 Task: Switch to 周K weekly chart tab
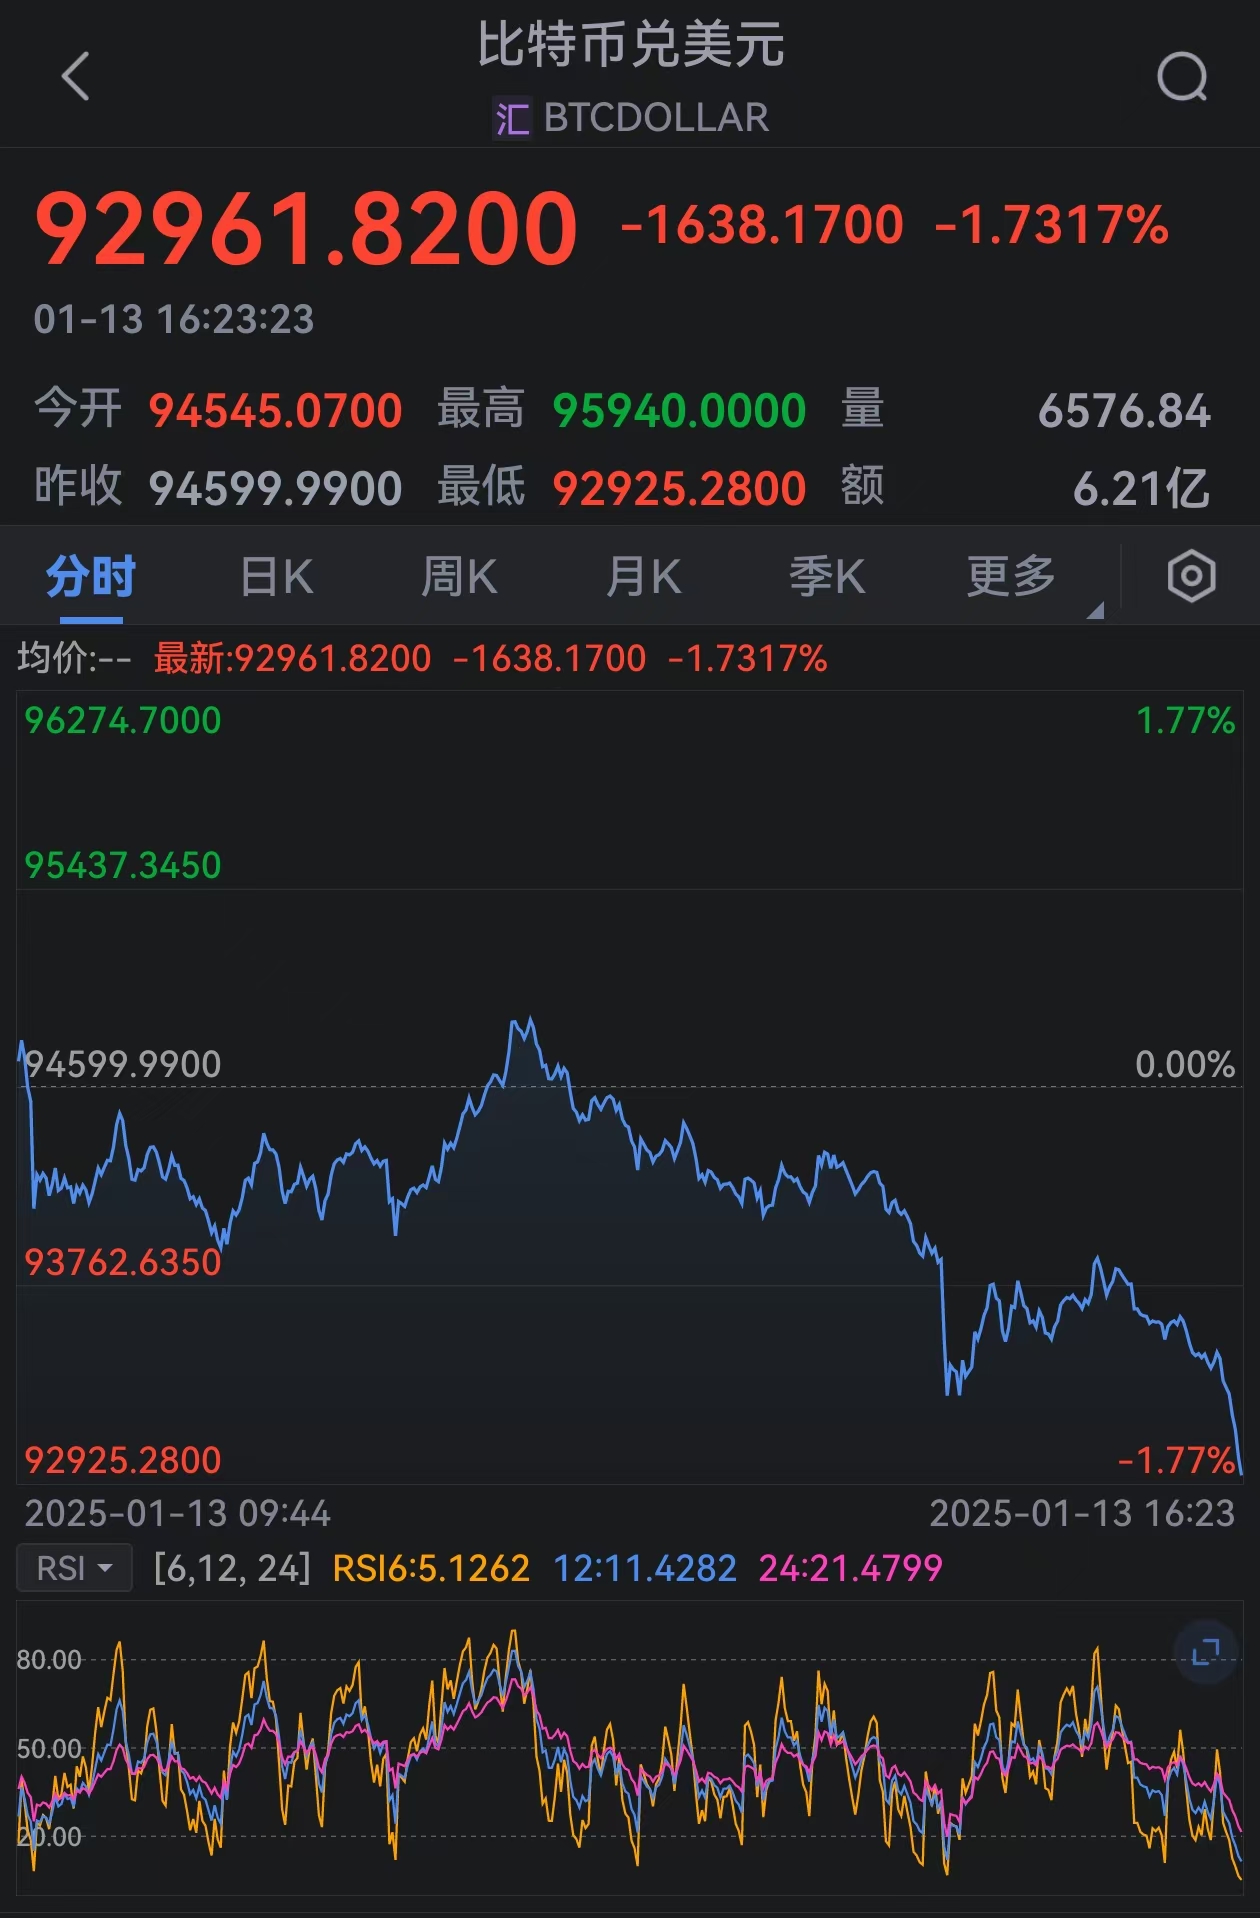459,577
